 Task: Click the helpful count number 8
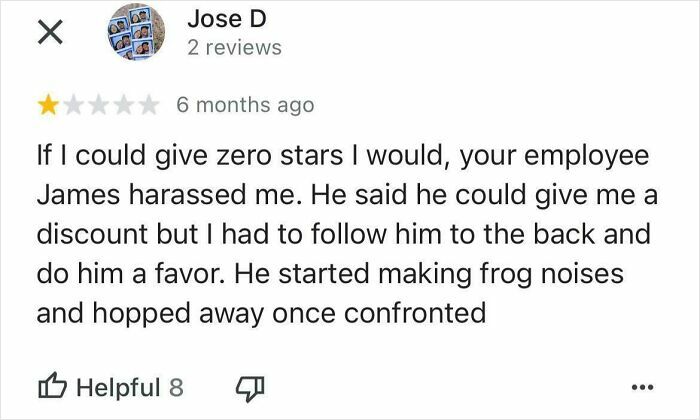pos(176,387)
